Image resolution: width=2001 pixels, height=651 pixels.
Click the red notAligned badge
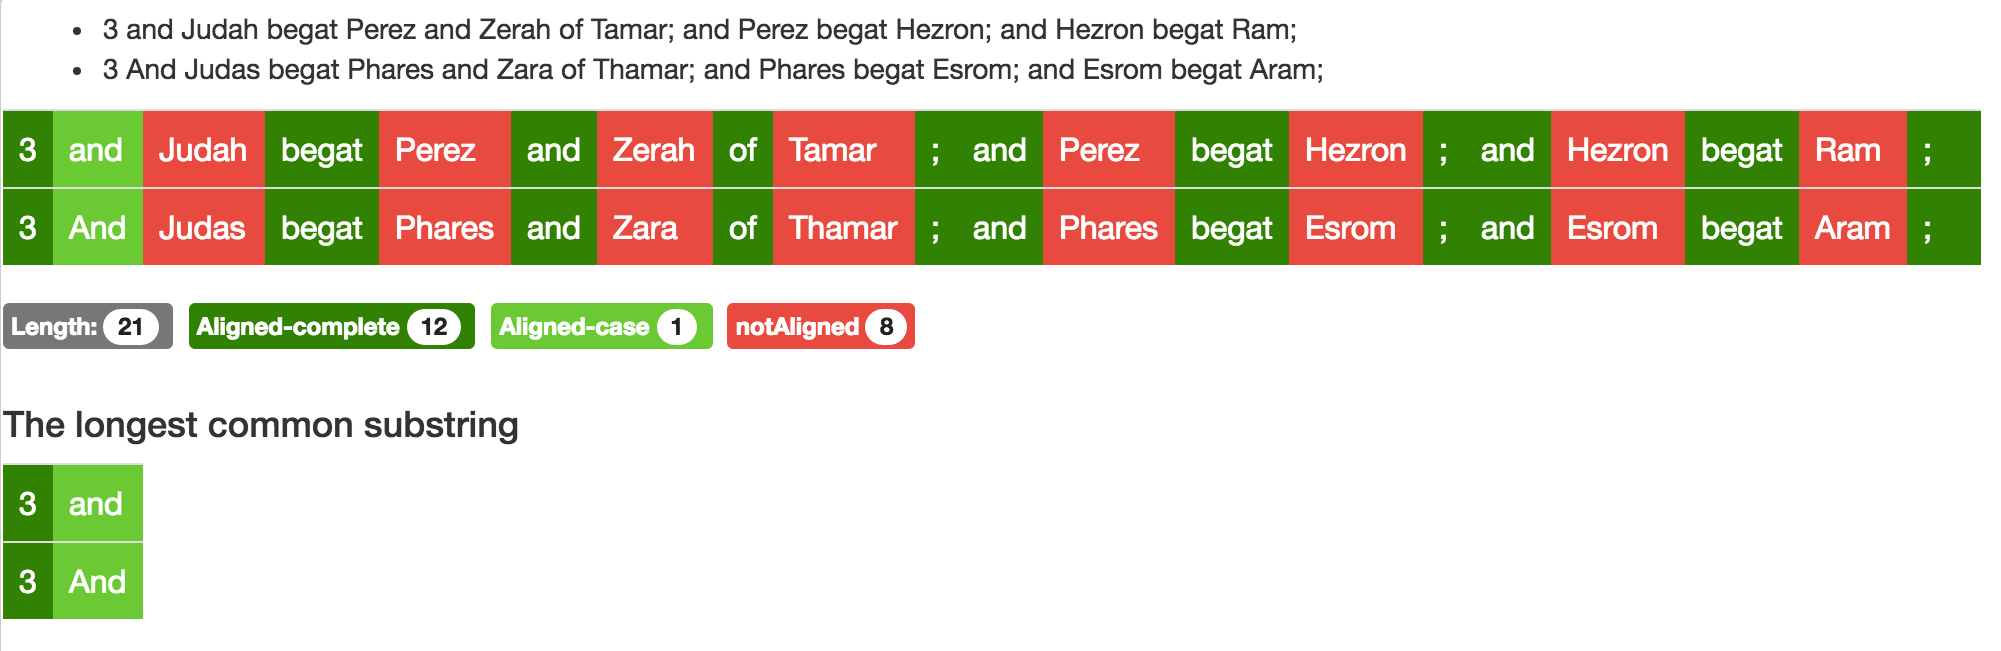pos(820,327)
